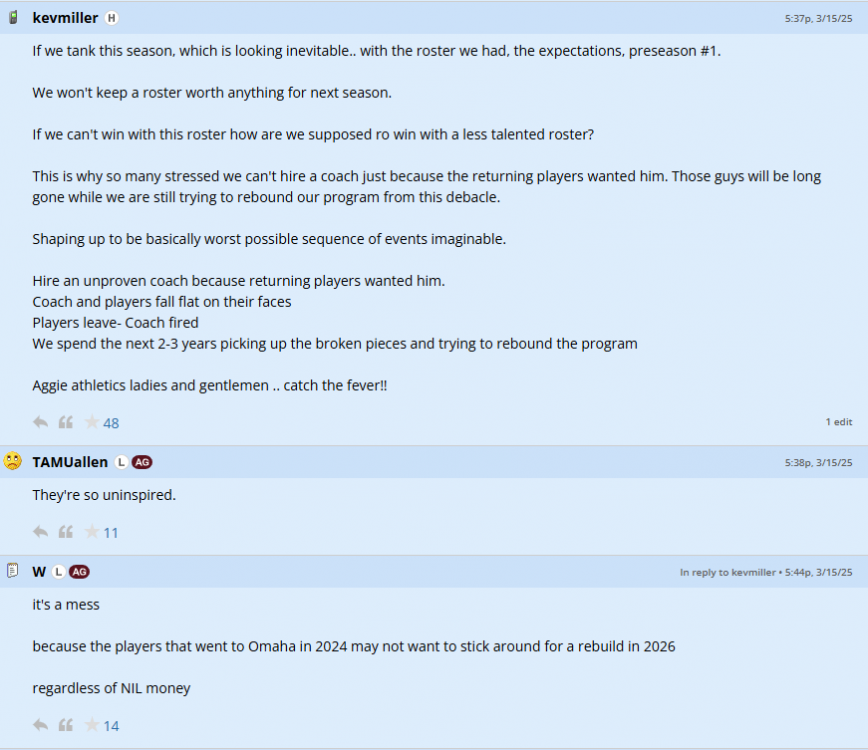Follow the "In reply to kevmiller" link
868x750 pixels.
(727, 573)
